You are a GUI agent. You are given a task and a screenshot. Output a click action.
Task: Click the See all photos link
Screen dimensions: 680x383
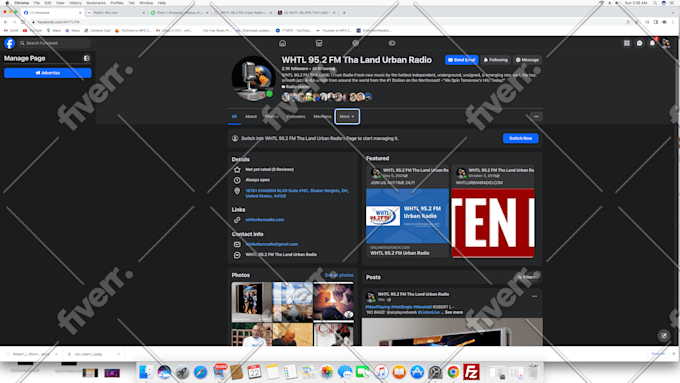click(x=339, y=275)
